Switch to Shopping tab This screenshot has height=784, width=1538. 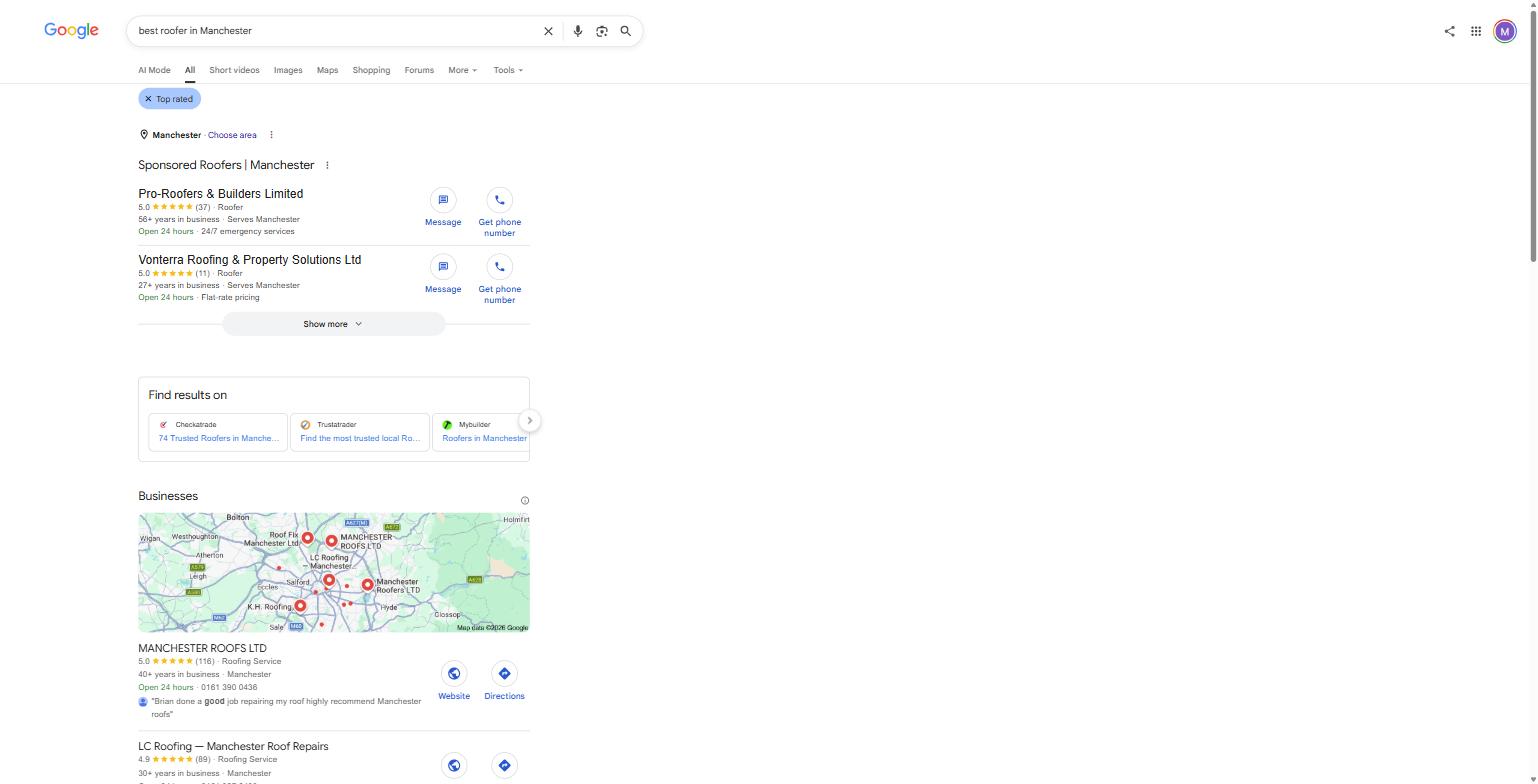point(371,70)
